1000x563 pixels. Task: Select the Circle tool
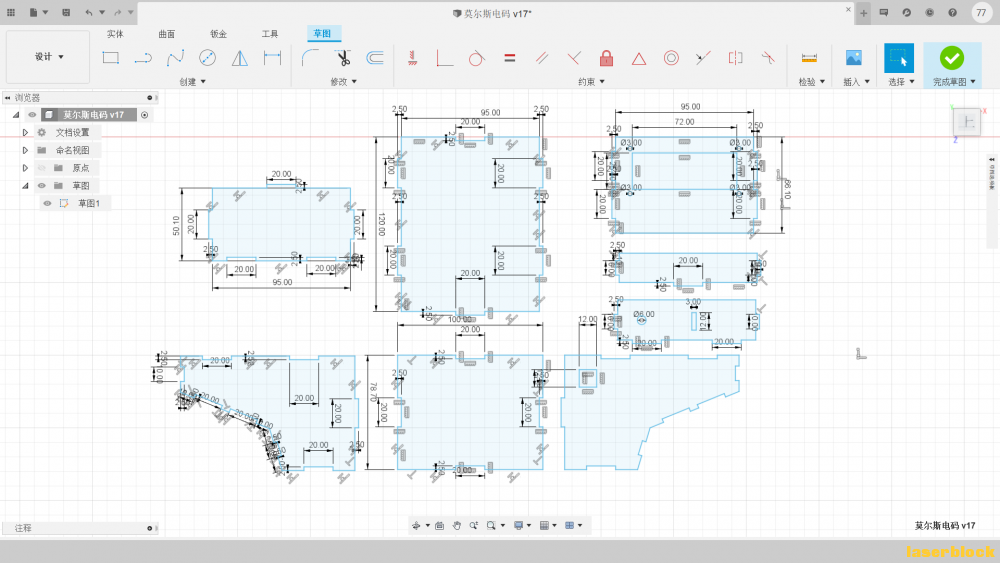click(x=207, y=58)
